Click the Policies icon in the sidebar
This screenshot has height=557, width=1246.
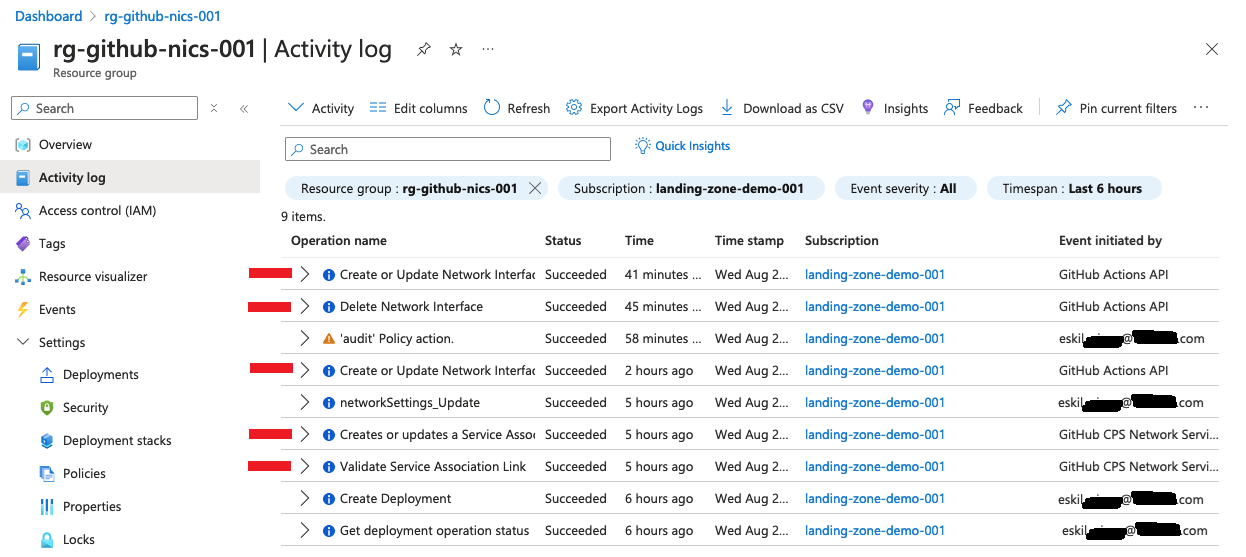46,474
